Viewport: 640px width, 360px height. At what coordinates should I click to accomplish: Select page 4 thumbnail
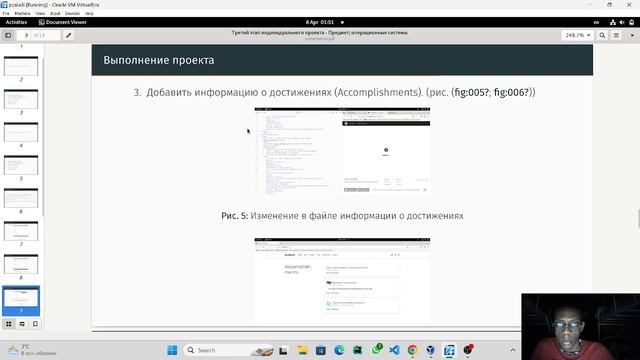(x=21, y=132)
